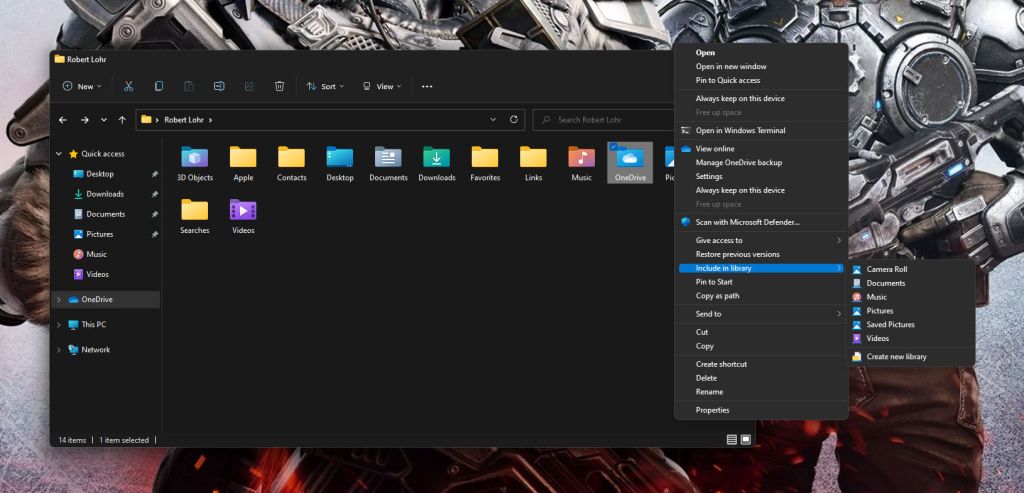Open the Sort dropdown menu

point(325,86)
